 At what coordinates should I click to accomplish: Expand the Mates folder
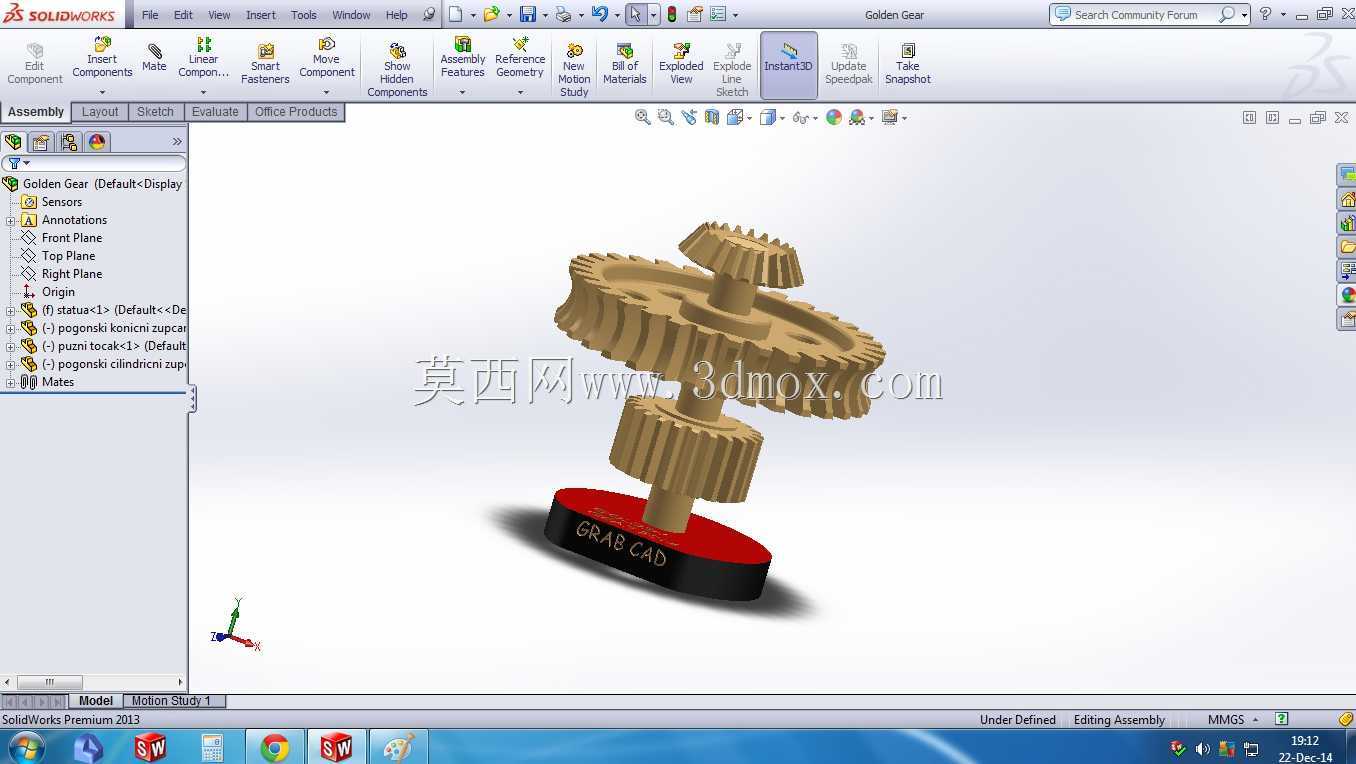pos(10,382)
